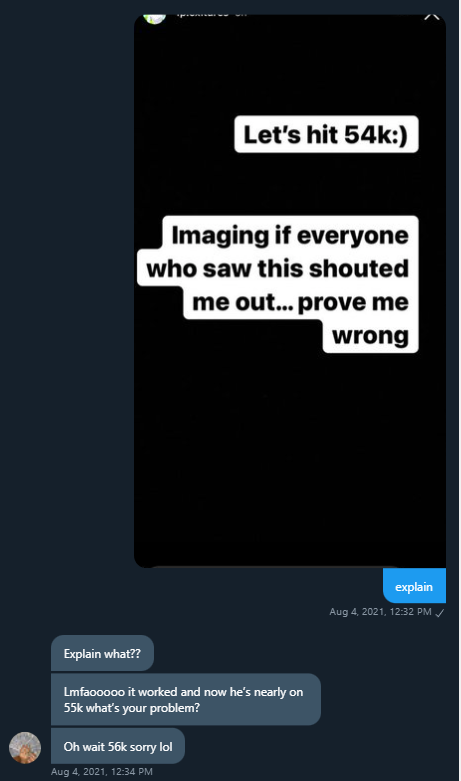461x781 pixels.
Task: Click the "Aug 4, 2021, 12:32 PM" timestamp
Action: (380, 612)
